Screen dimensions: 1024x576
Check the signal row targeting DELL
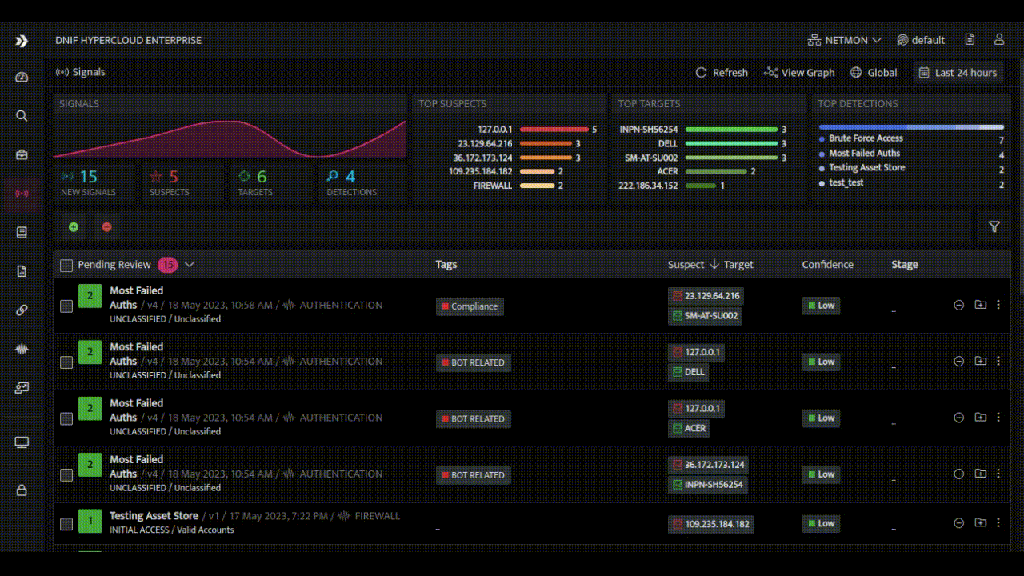(x=66, y=362)
